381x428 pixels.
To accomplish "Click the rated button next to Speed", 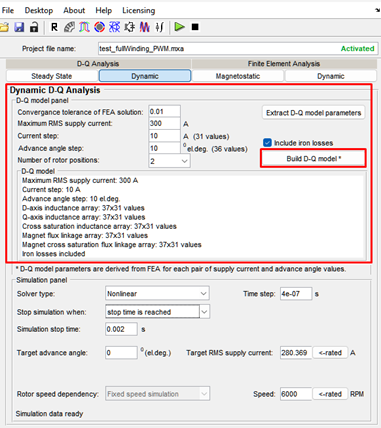I will [x=330, y=394].
